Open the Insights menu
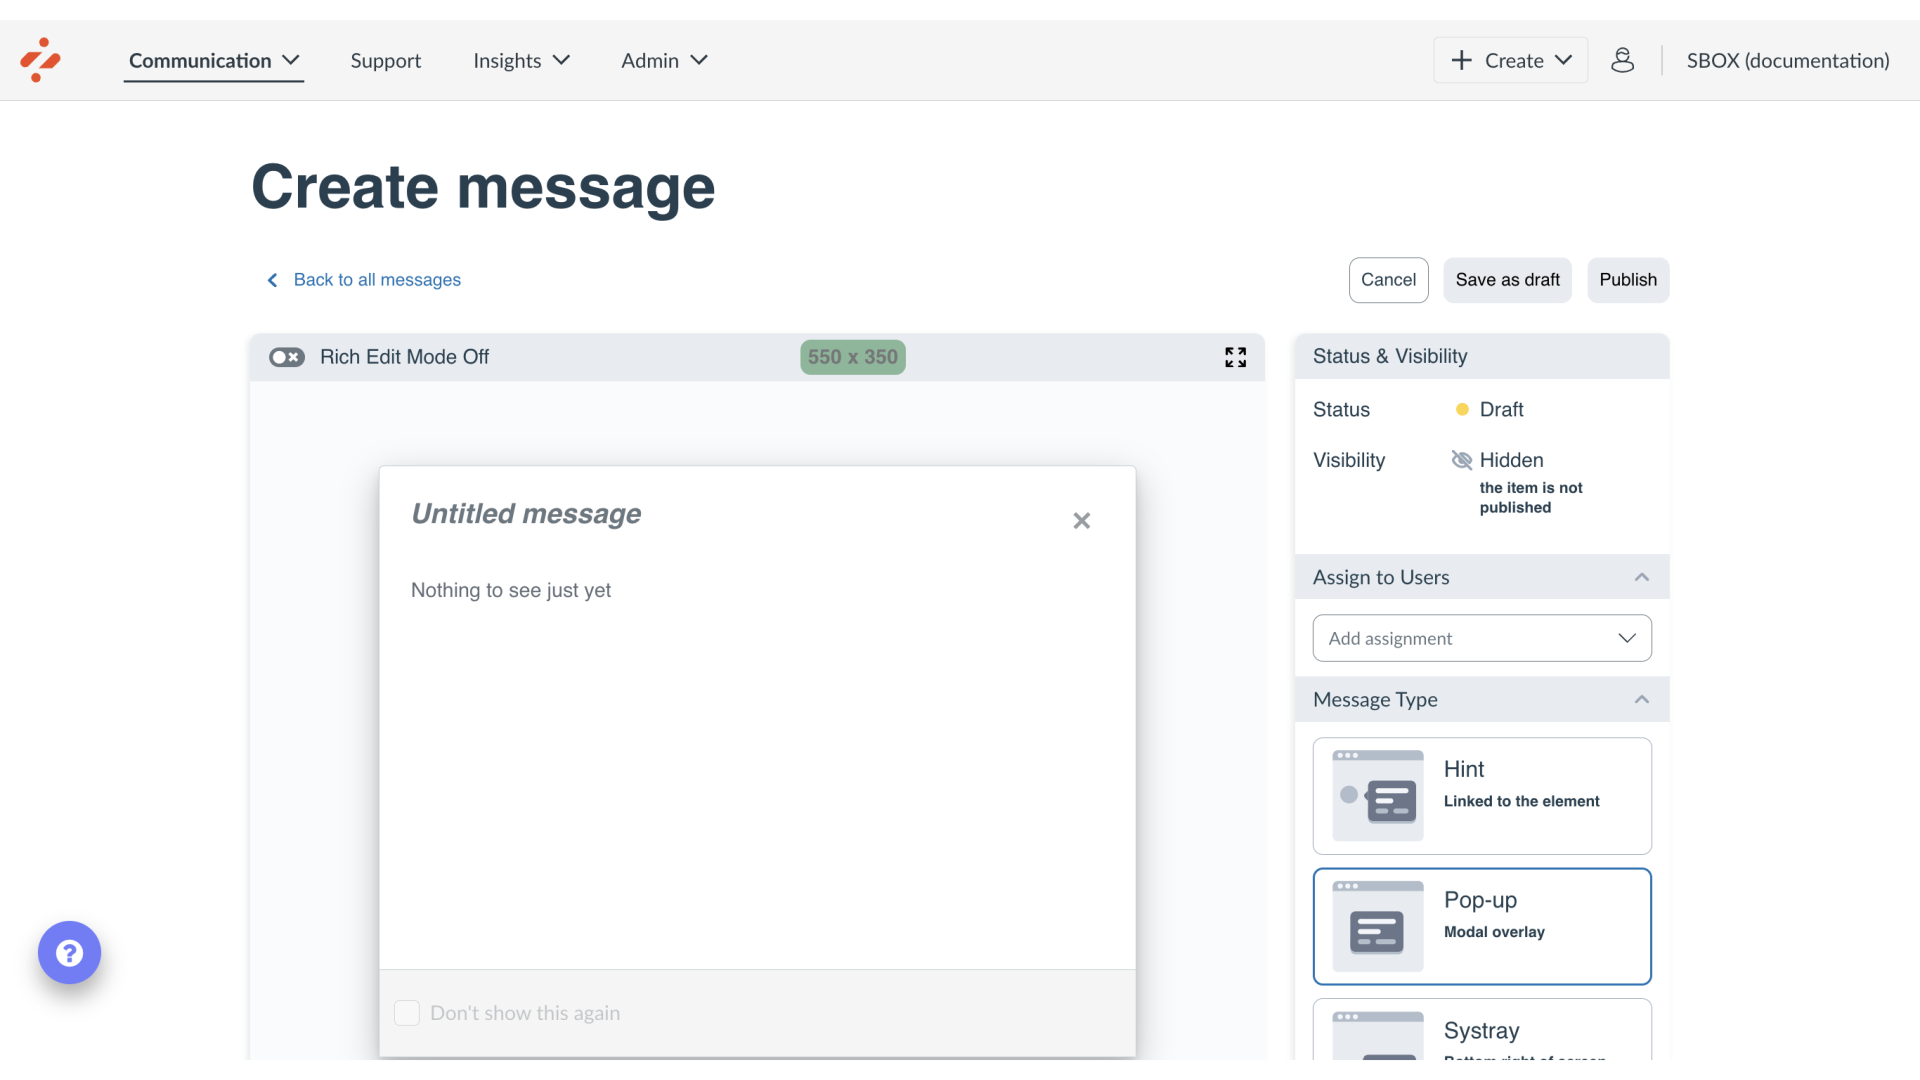The image size is (1920, 1080). pos(521,60)
